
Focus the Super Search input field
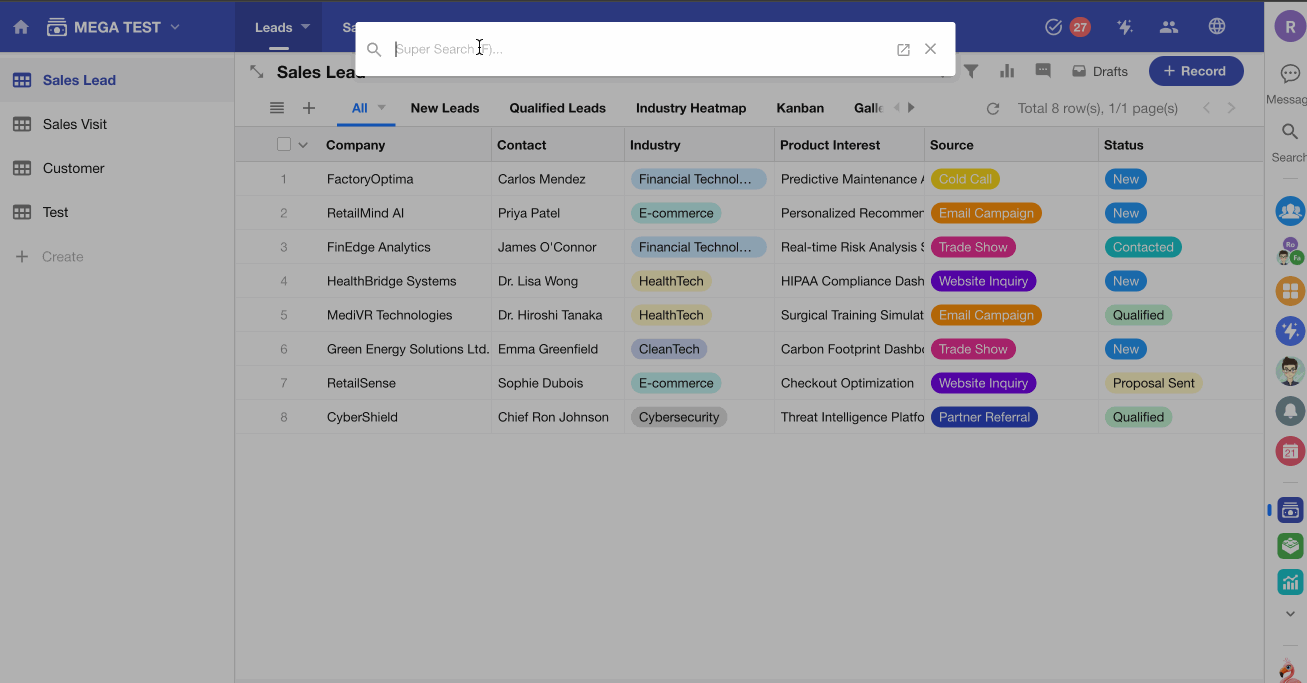(640, 49)
